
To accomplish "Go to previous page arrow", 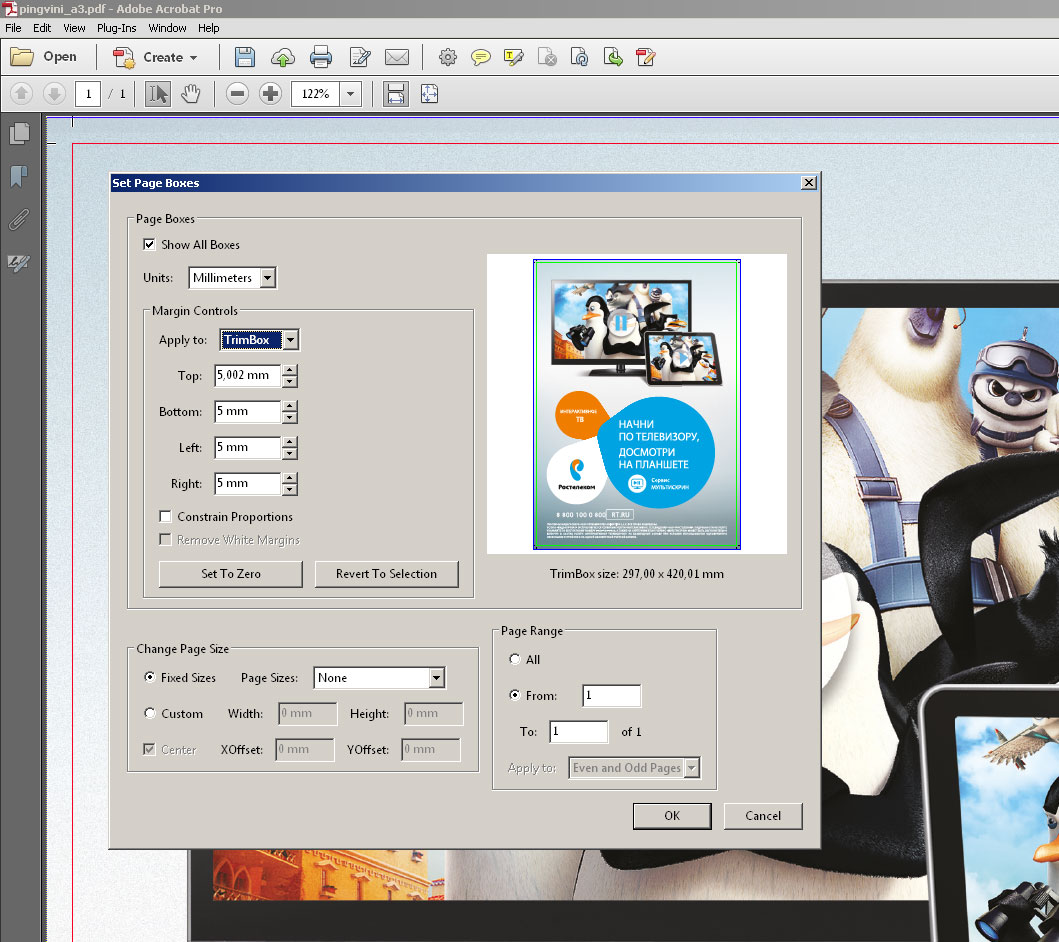I will 21,93.
